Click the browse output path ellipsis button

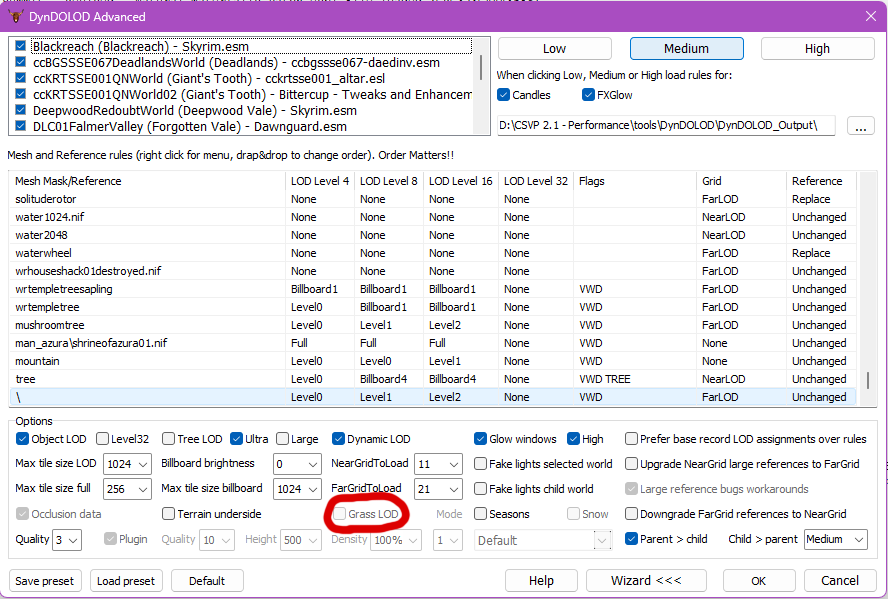[x=860, y=125]
